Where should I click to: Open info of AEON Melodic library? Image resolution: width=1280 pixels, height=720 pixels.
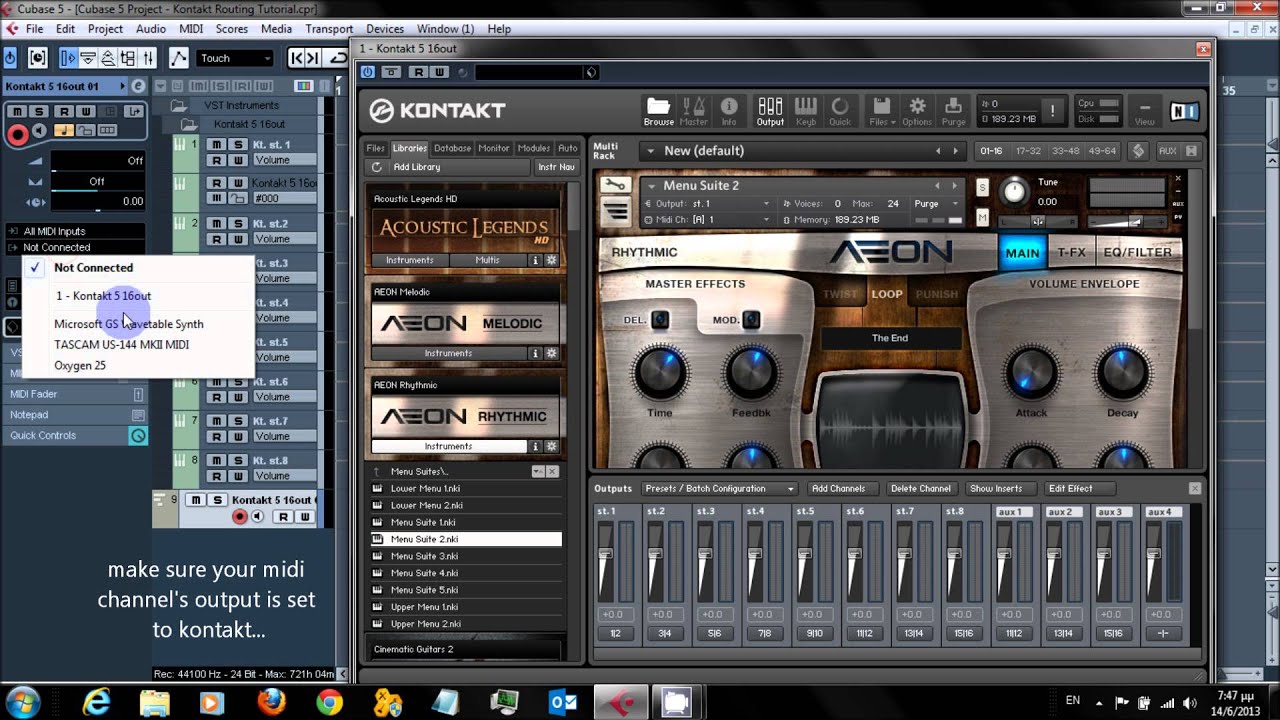[535, 353]
